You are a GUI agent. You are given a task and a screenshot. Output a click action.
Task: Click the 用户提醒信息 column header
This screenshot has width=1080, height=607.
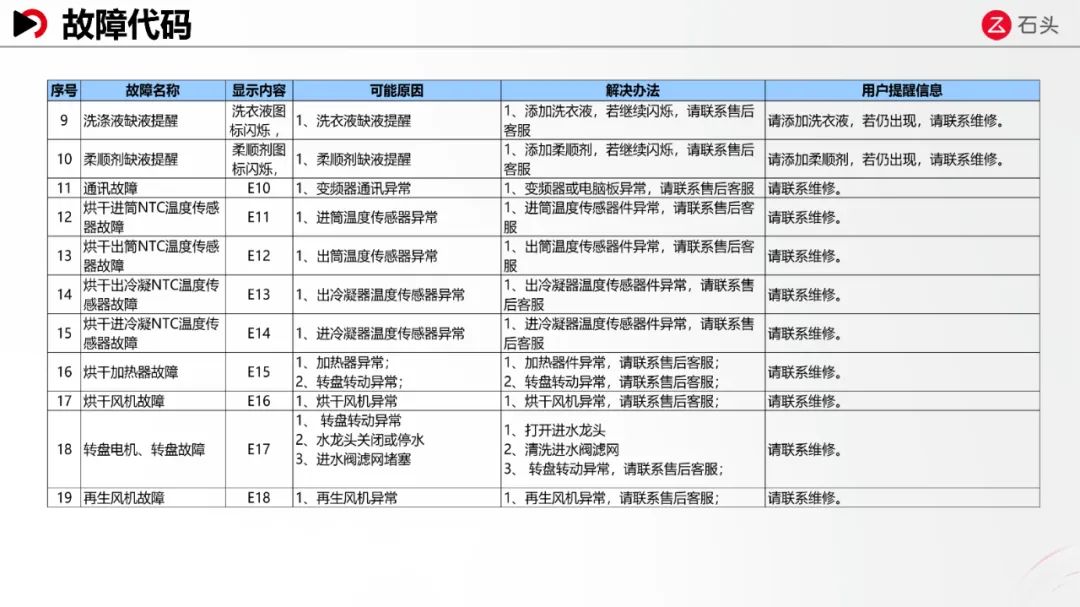[x=902, y=90]
